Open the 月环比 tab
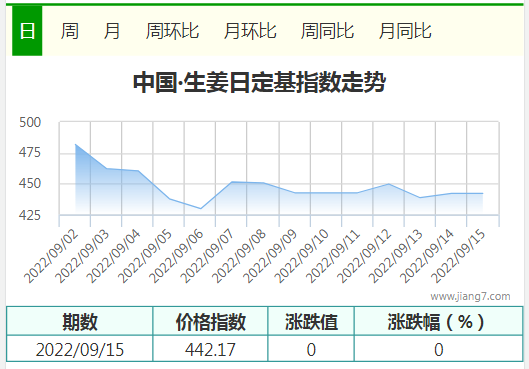Image resolution: width=529 pixels, height=369 pixels. 250,31
